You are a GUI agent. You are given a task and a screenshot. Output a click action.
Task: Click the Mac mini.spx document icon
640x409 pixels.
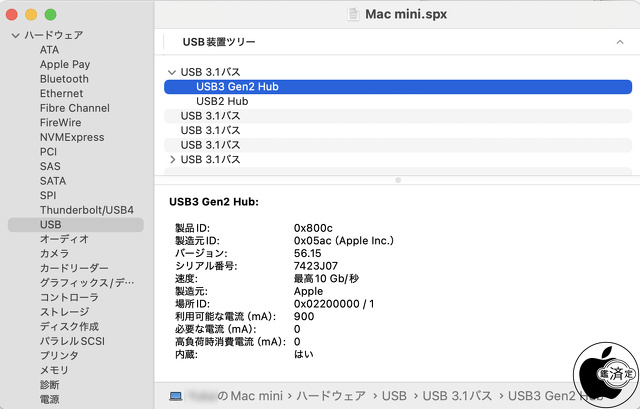(353, 14)
